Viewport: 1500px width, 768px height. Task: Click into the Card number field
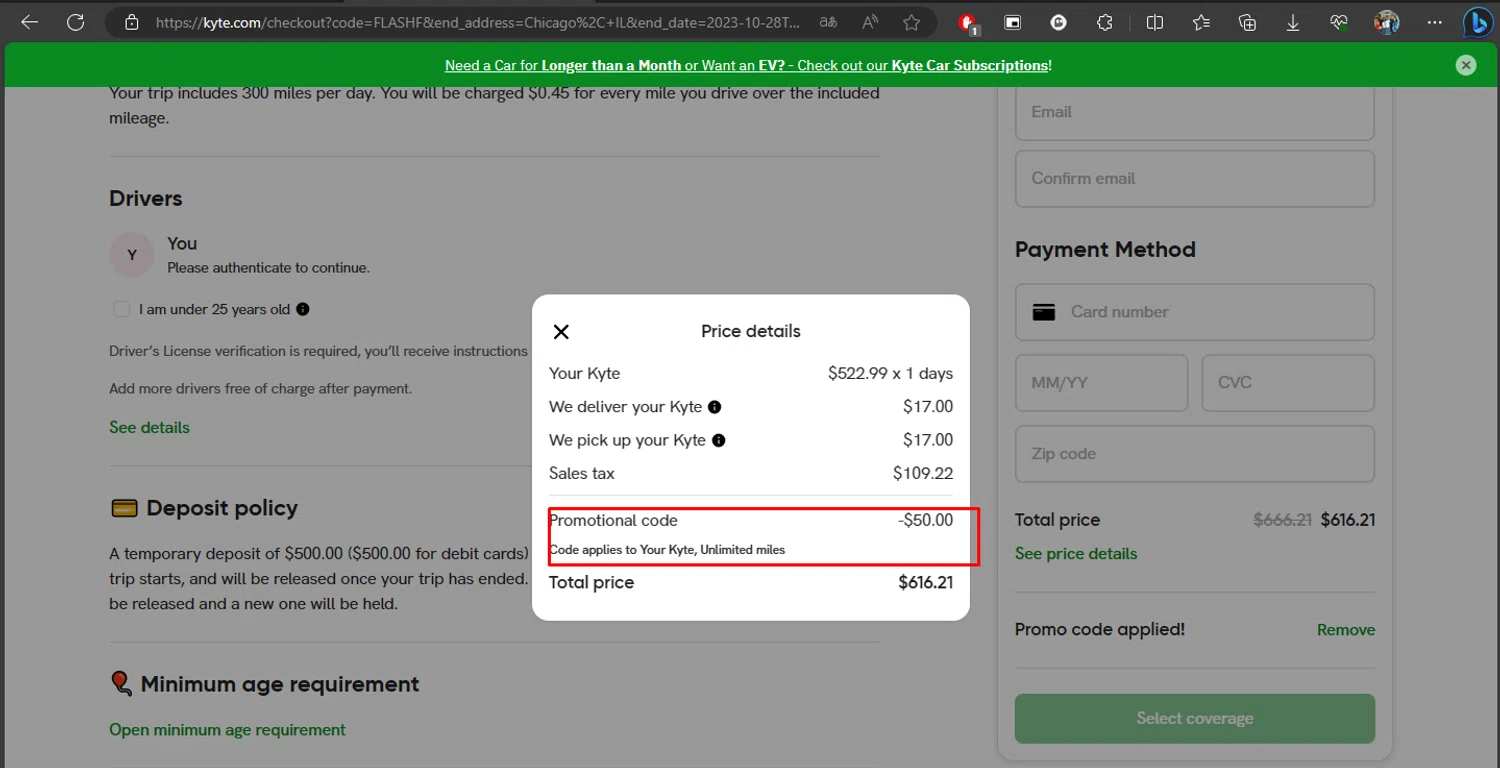click(x=1195, y=312)
